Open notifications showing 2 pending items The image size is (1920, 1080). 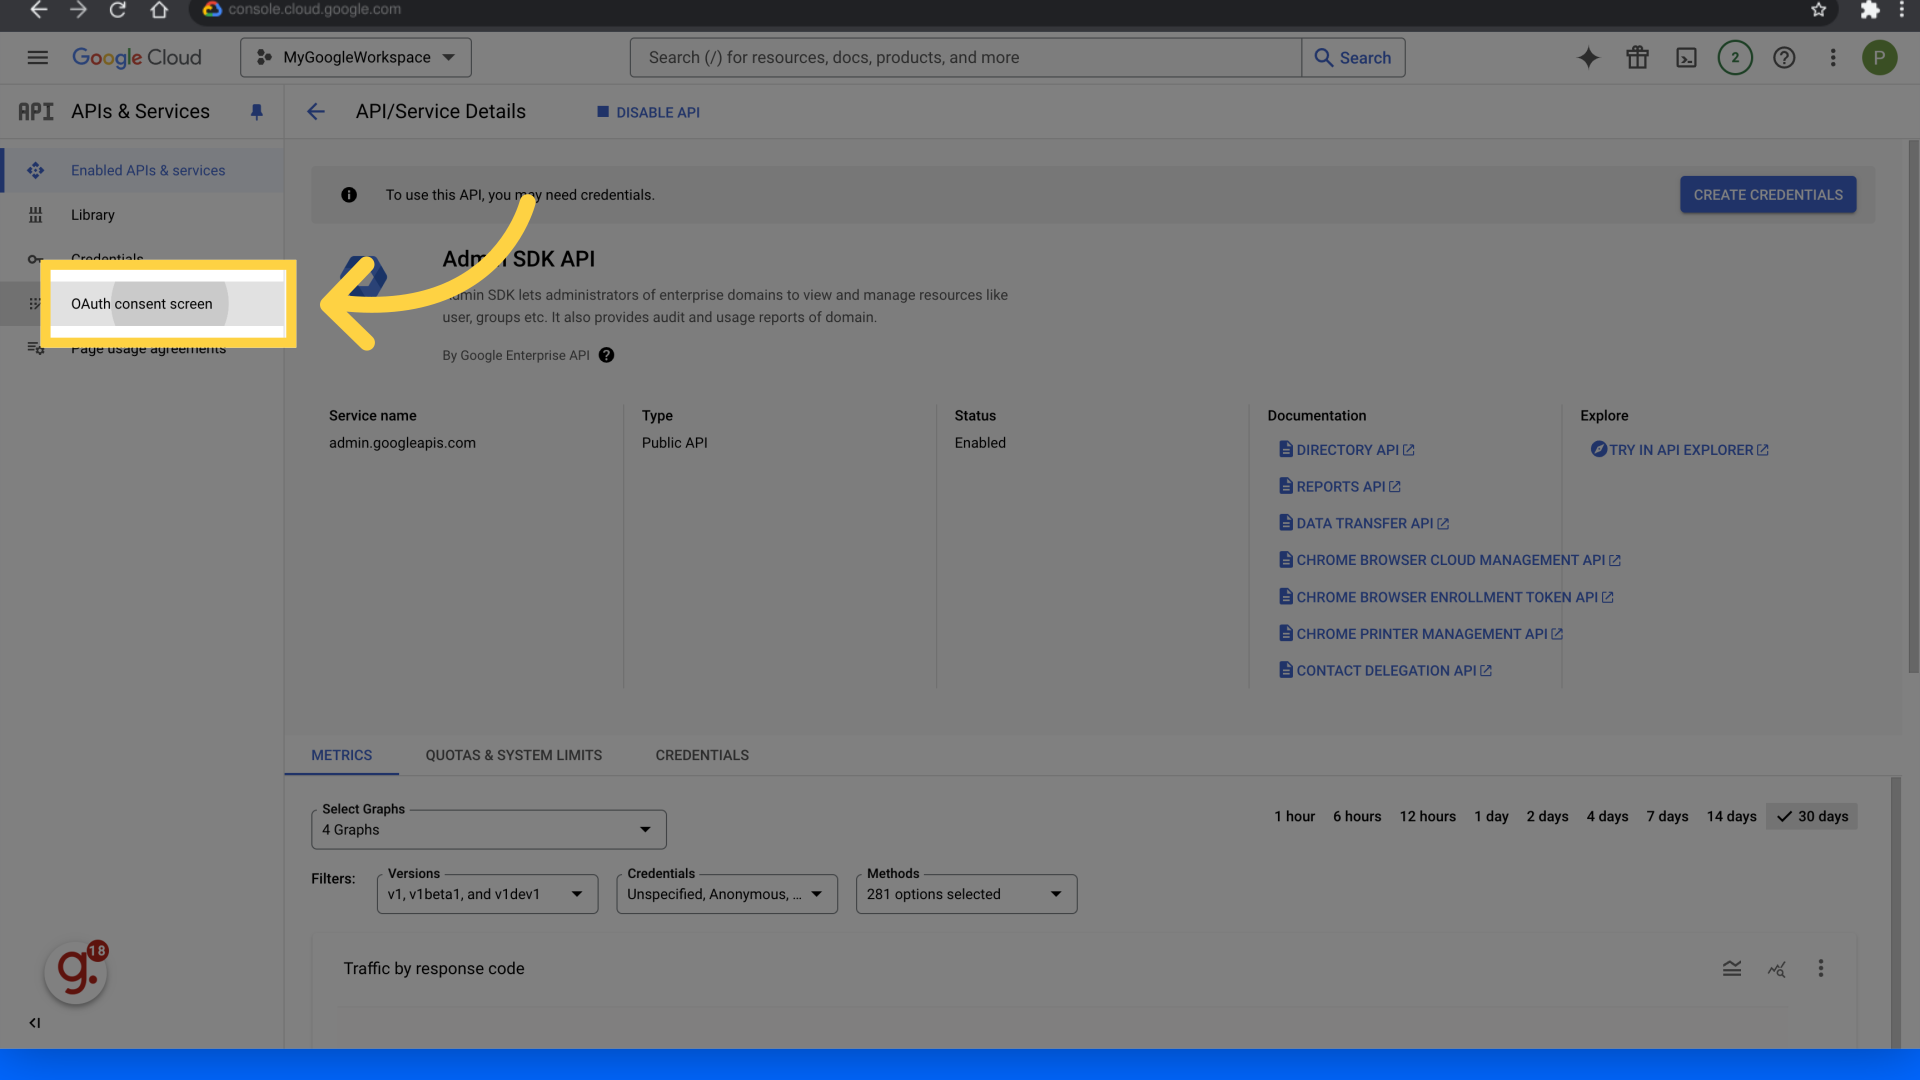(x=1735, y=57)
